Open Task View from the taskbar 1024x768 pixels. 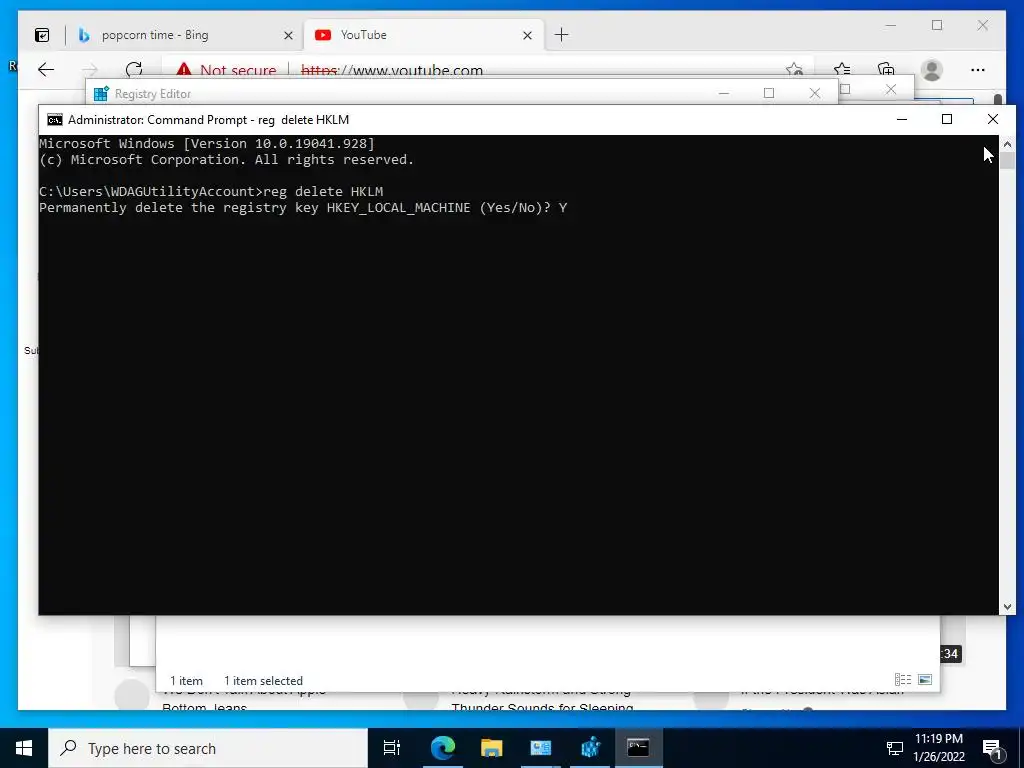point(392,748)
